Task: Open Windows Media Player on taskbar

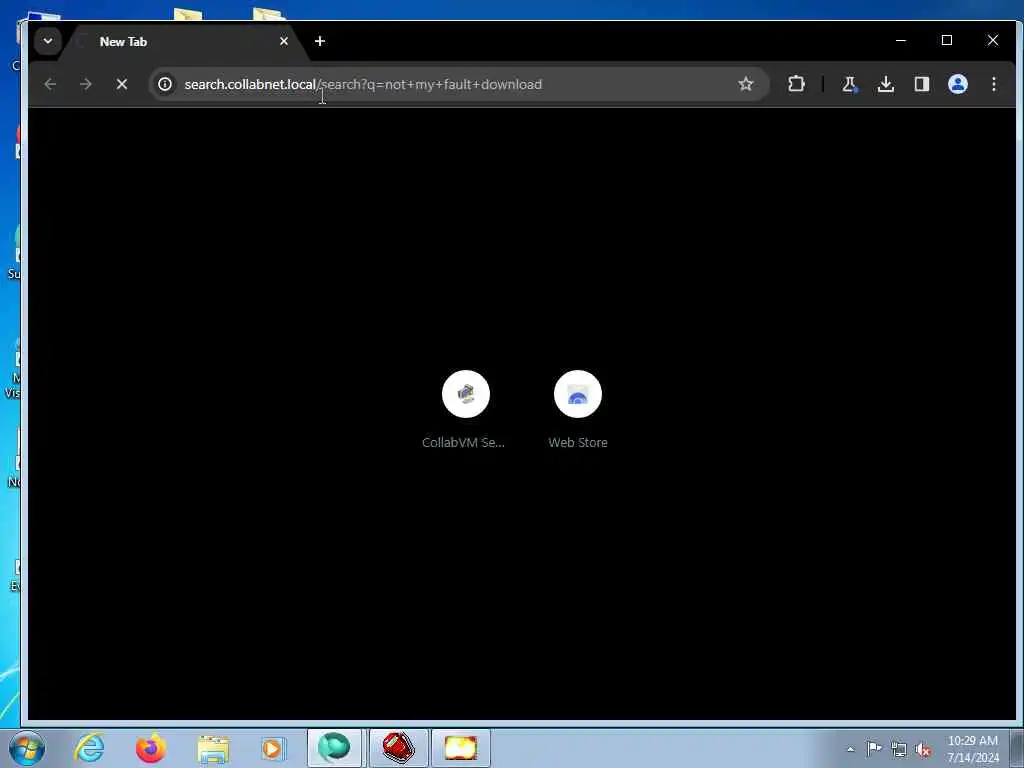Action: tap(272, 748)
